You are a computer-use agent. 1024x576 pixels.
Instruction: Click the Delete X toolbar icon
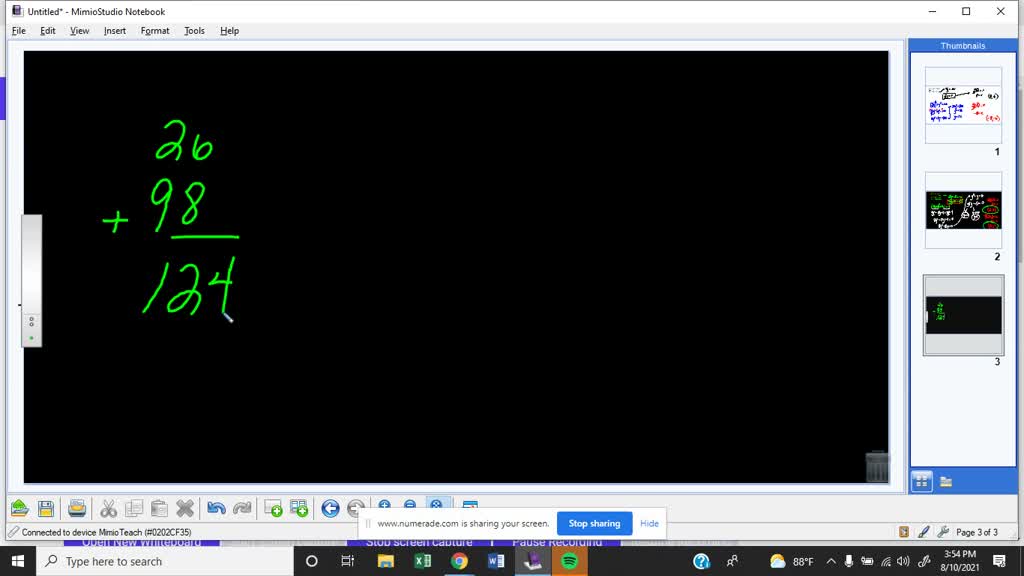(185, 508)
